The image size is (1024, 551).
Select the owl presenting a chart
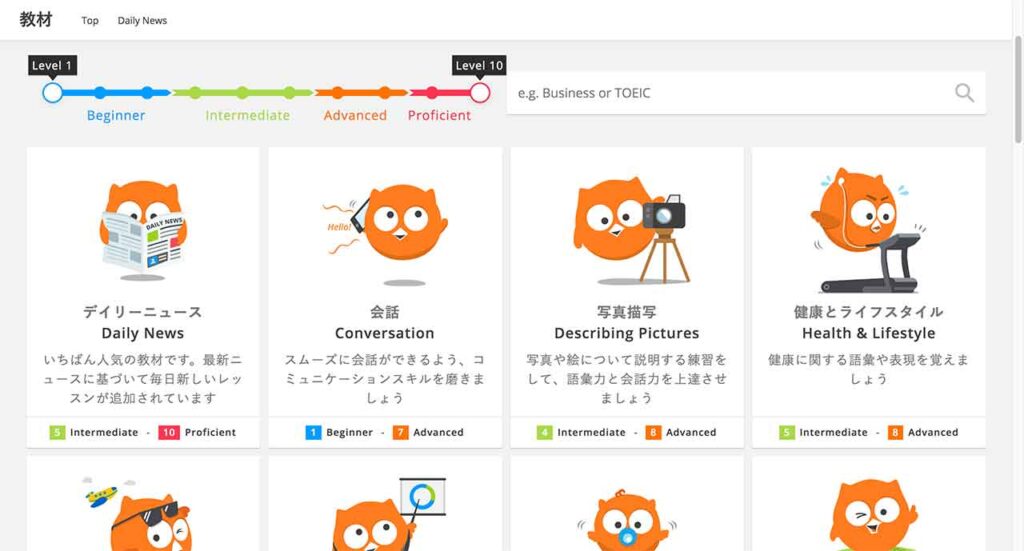click(x=385, y=514)
